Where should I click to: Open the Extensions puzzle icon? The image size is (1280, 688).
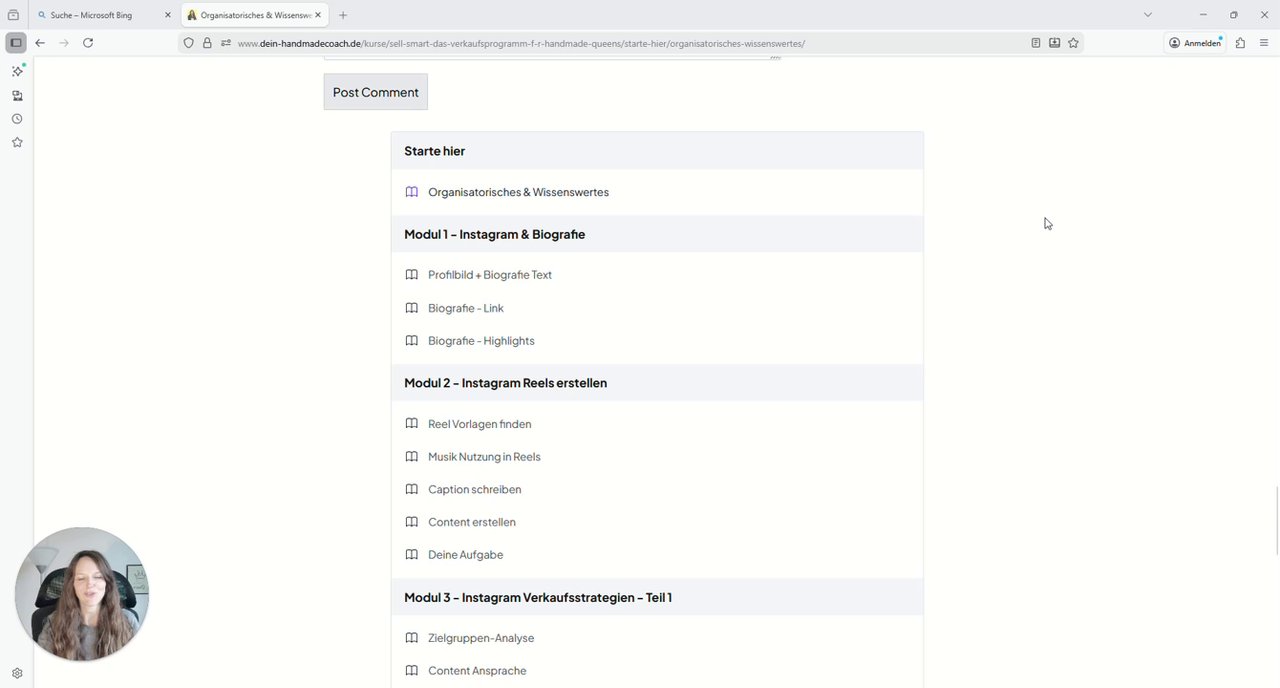tap(1240, 43)
